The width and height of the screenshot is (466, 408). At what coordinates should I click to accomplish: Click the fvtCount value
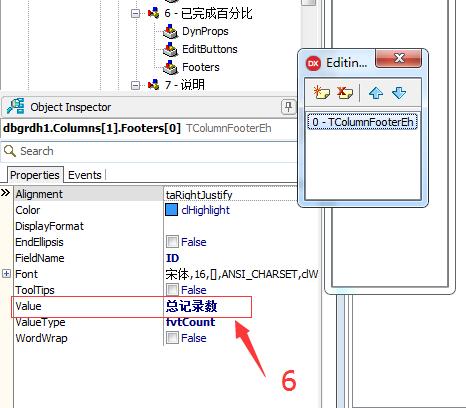coord(190,322)
